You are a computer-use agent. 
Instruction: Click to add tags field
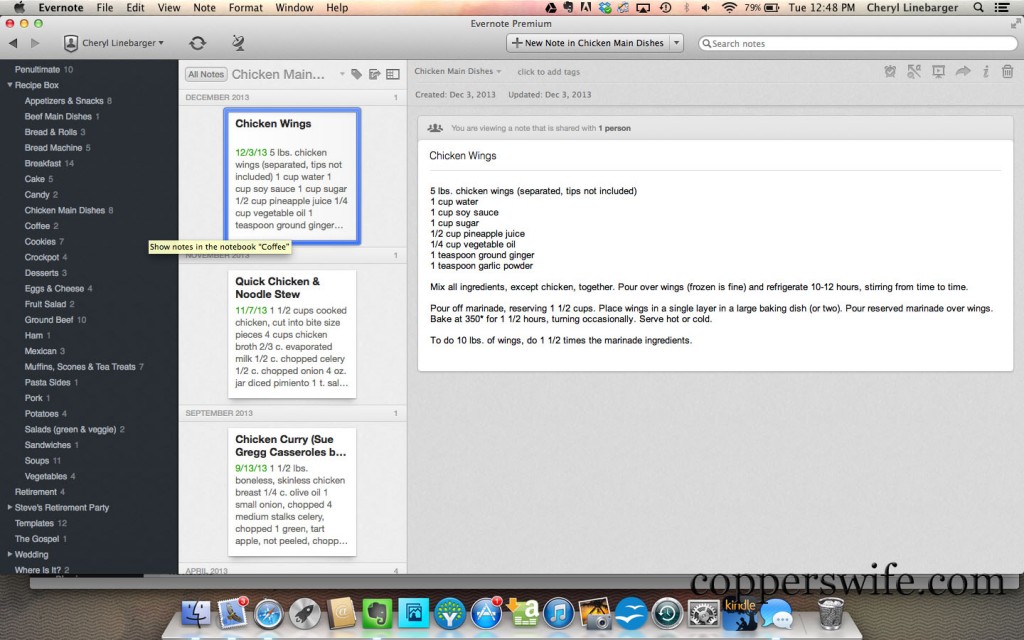(549, 72)
